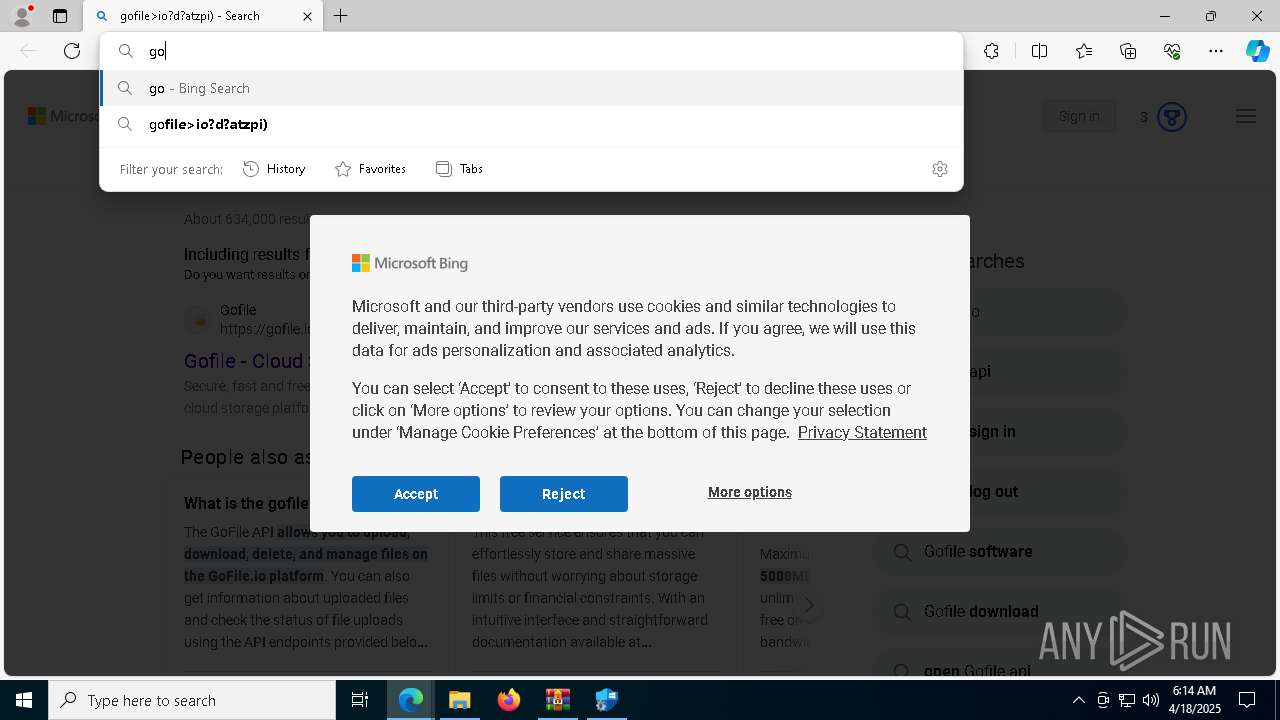
Task: Open network icon in system tray
Action: coord(1127,700)
